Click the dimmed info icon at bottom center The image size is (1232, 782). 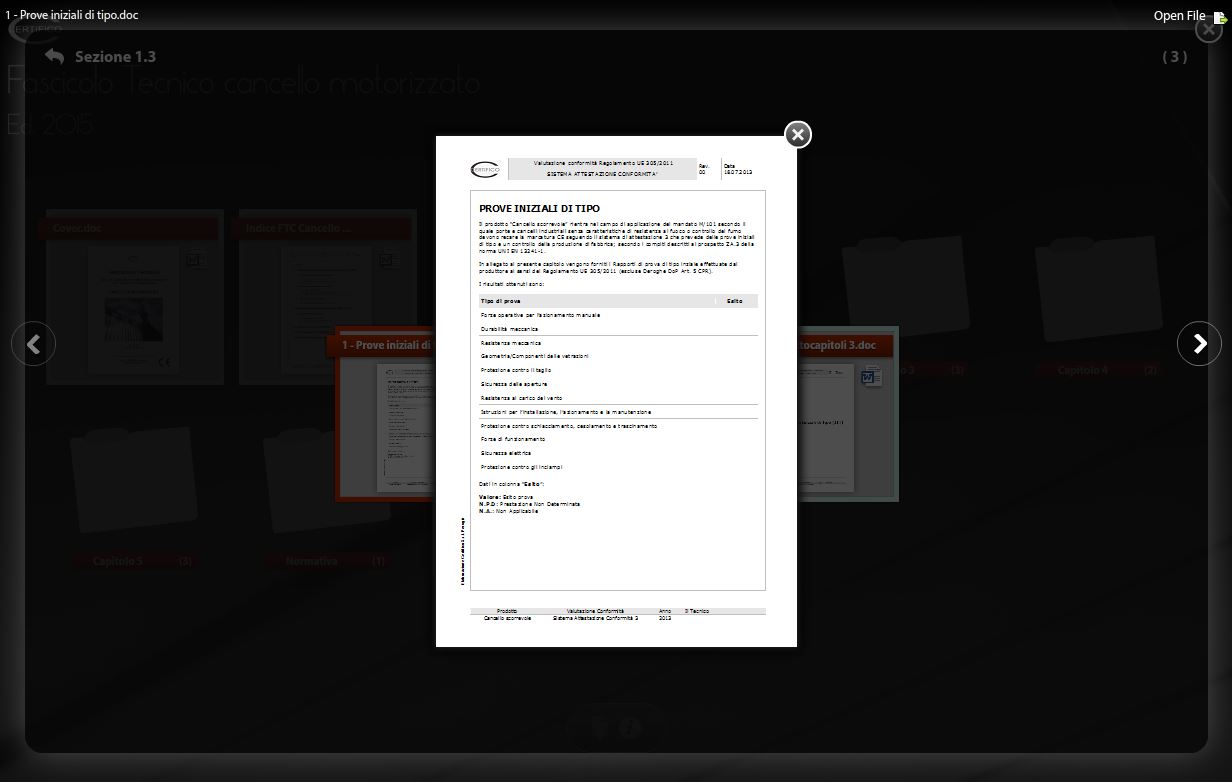630,729
